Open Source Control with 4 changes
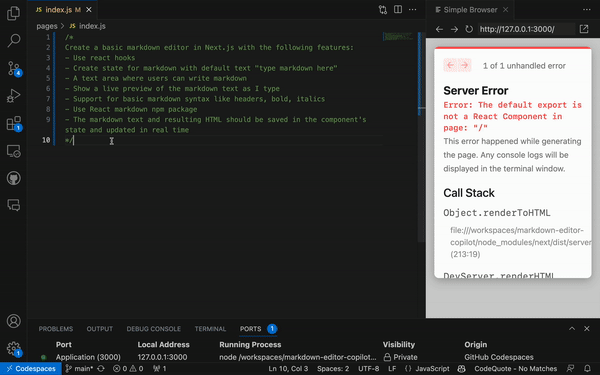Image resolution: width=600 pixels, height=375 pixels. (14, 68)
